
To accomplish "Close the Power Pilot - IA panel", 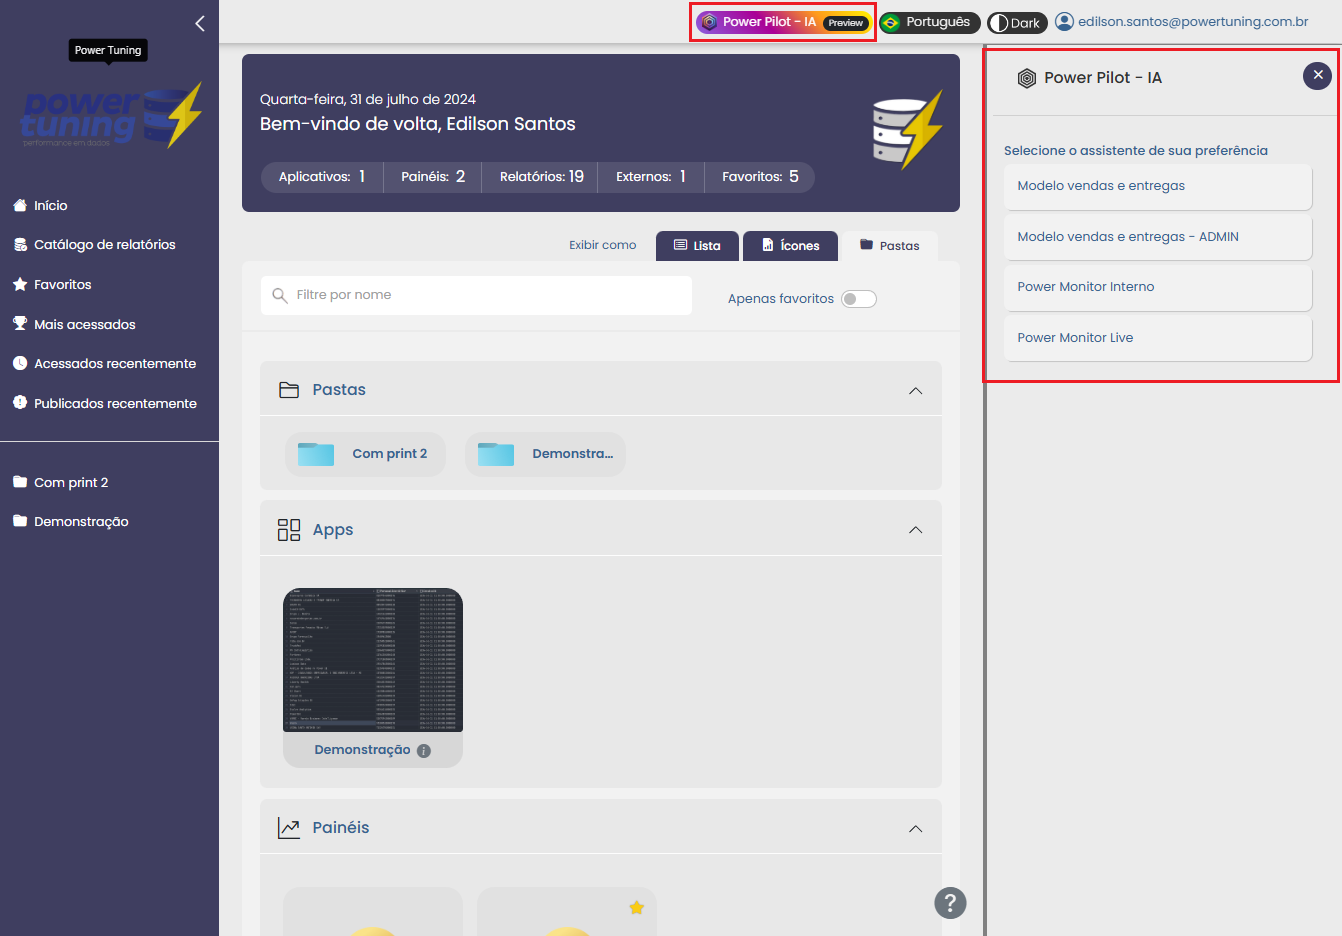I will [1317, 75].
